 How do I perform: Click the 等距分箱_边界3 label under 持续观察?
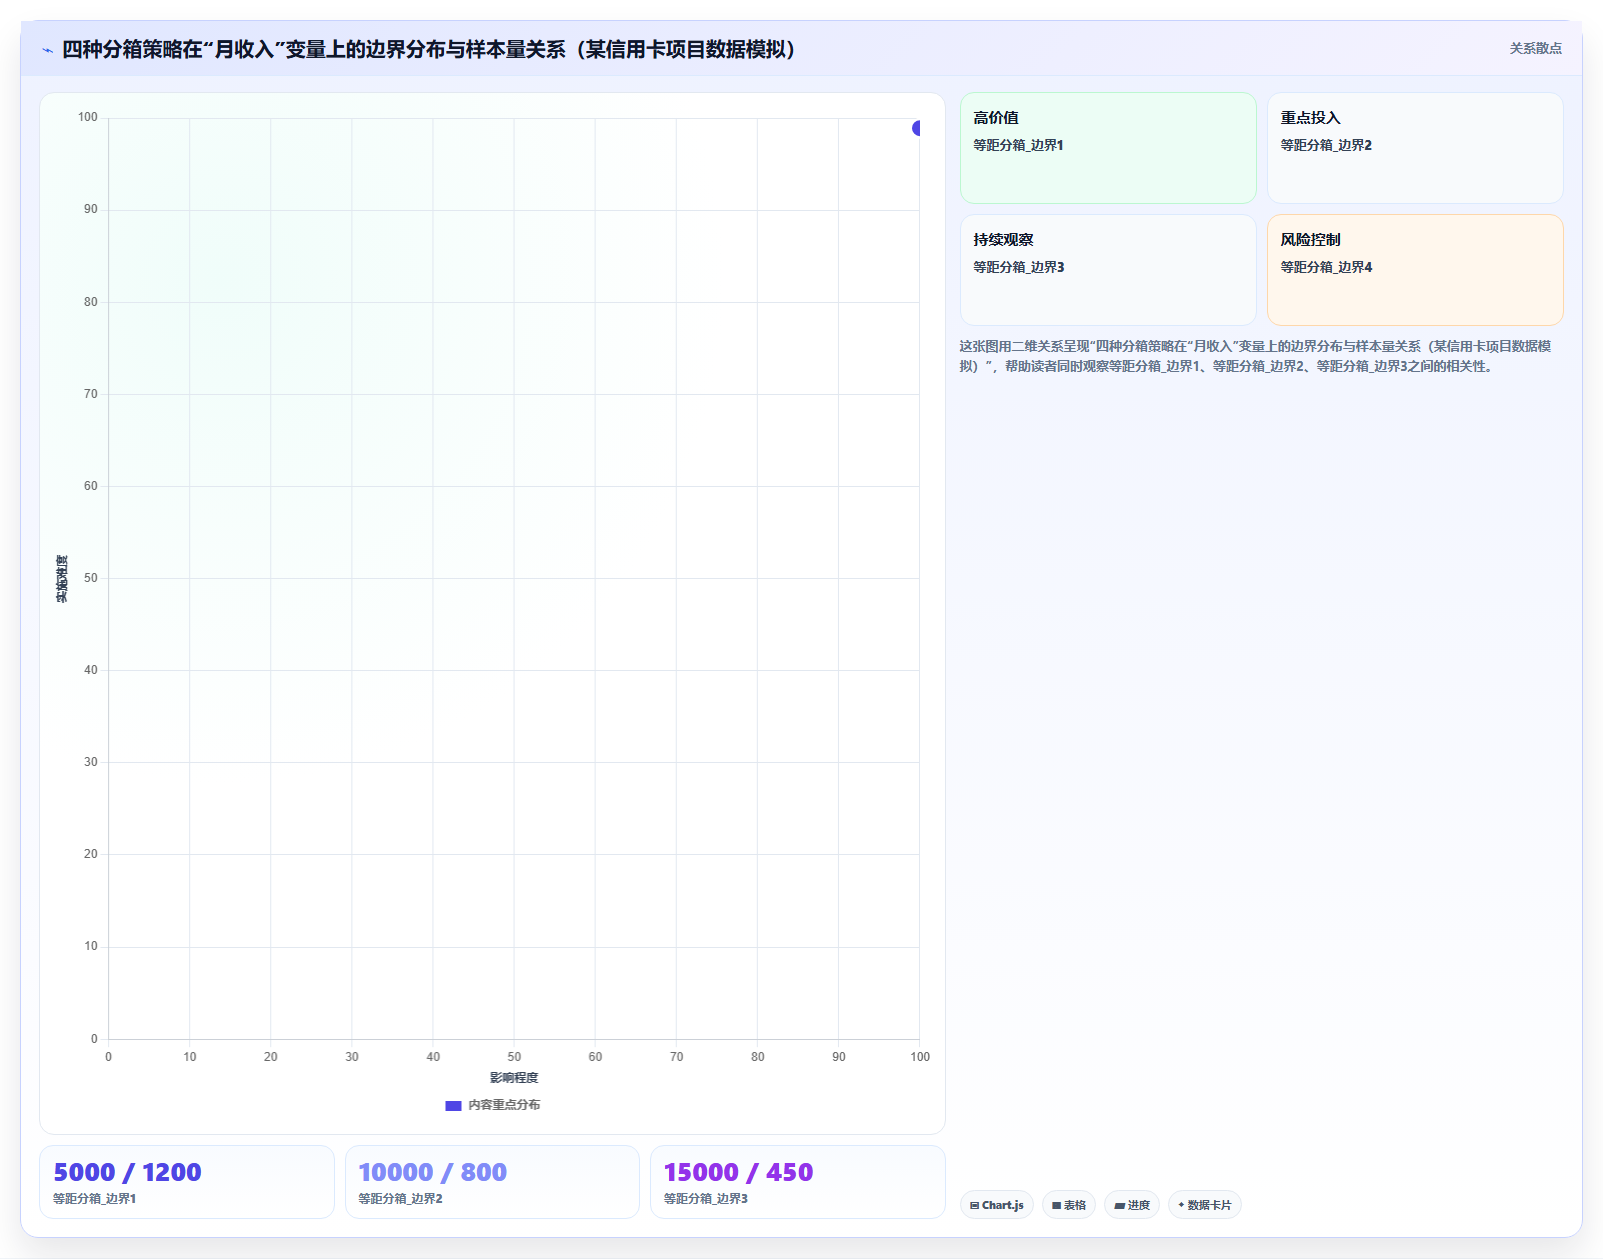[x=1018, y=267]
